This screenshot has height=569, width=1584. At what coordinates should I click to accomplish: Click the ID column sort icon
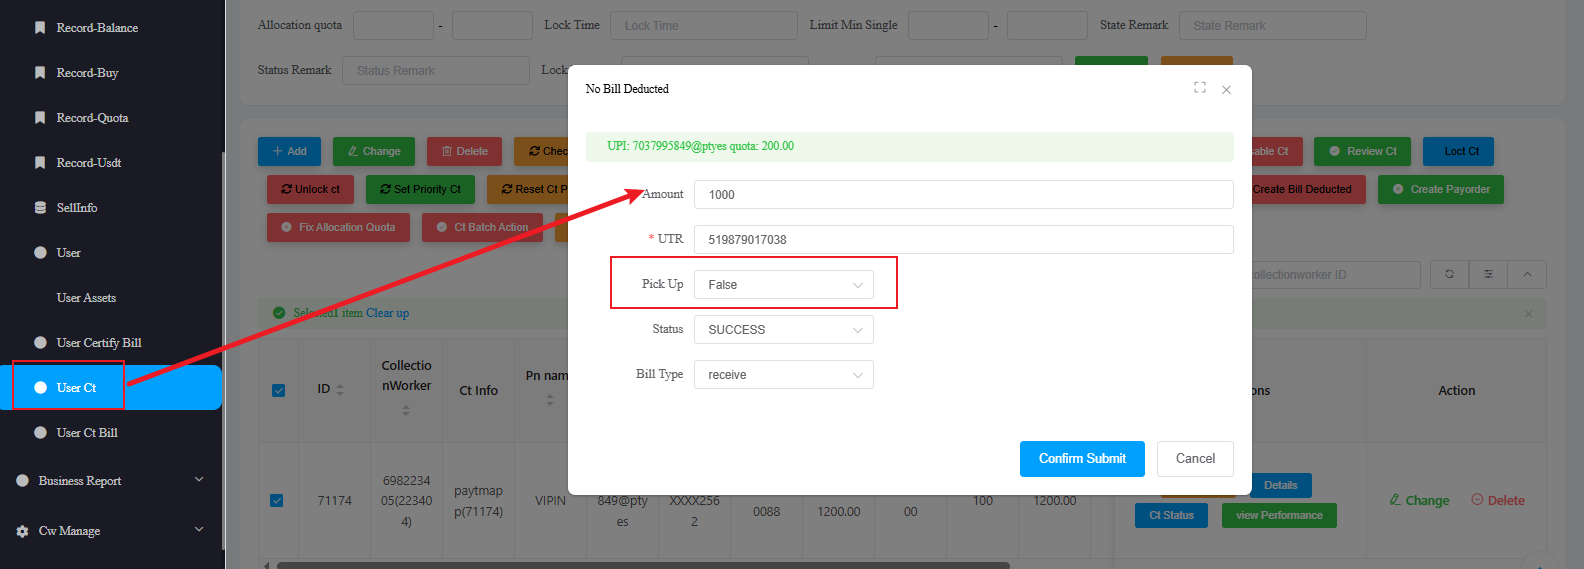click(x=340, y=390)
